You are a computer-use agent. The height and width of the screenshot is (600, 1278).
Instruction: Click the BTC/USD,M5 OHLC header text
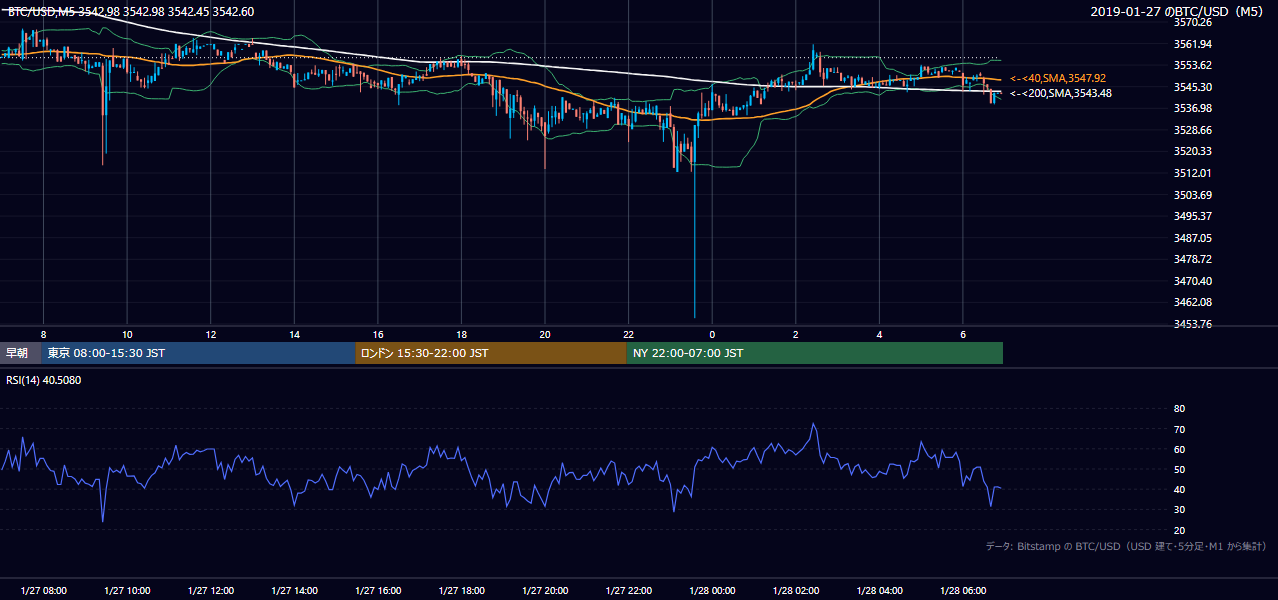pos(131,12)
